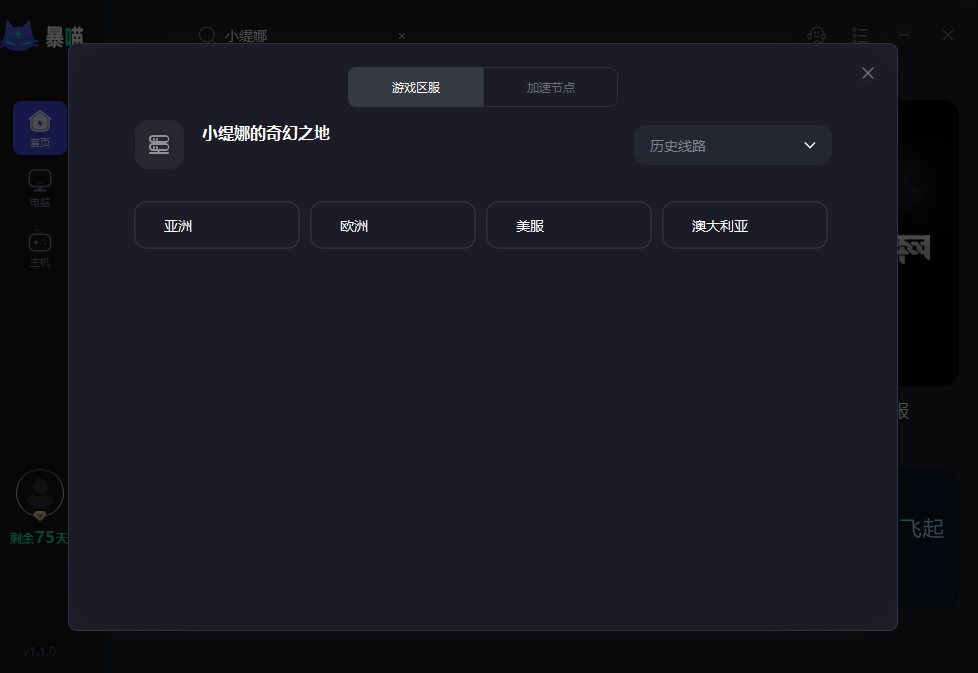Select the 主机 console sidebar icon

[x=40, y=248]
